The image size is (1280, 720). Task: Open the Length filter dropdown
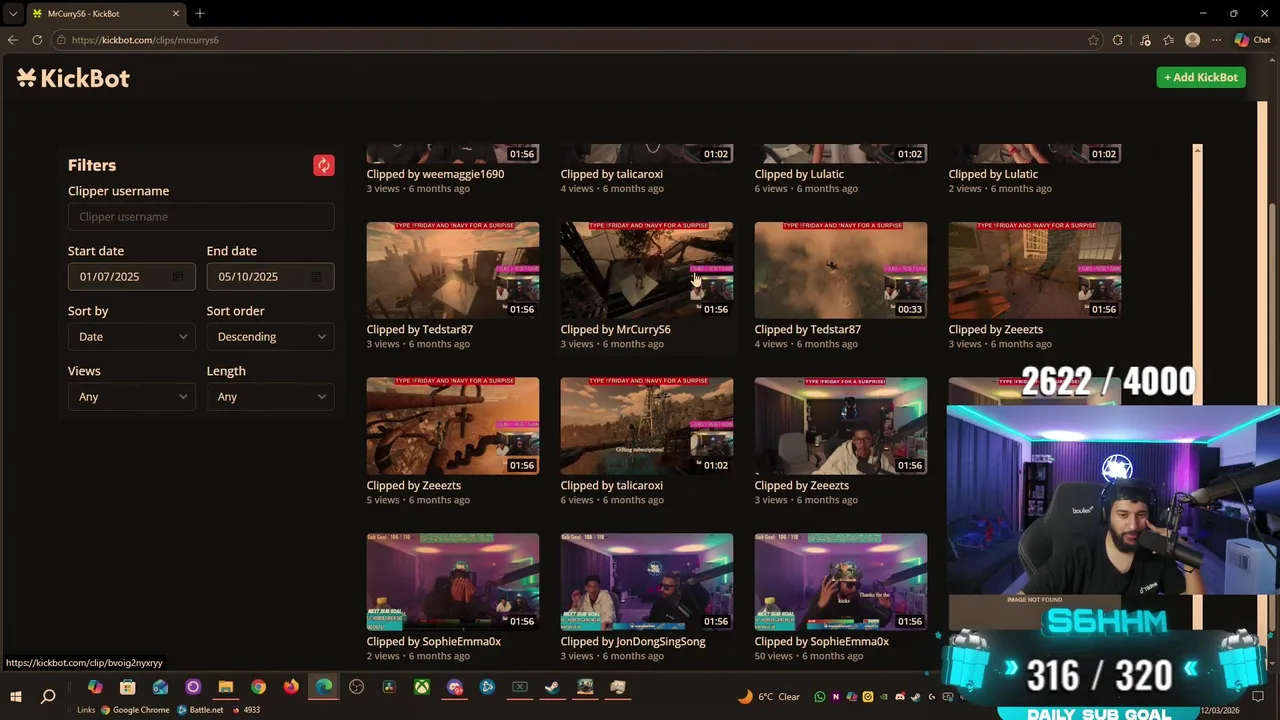(x=270, y=397)
